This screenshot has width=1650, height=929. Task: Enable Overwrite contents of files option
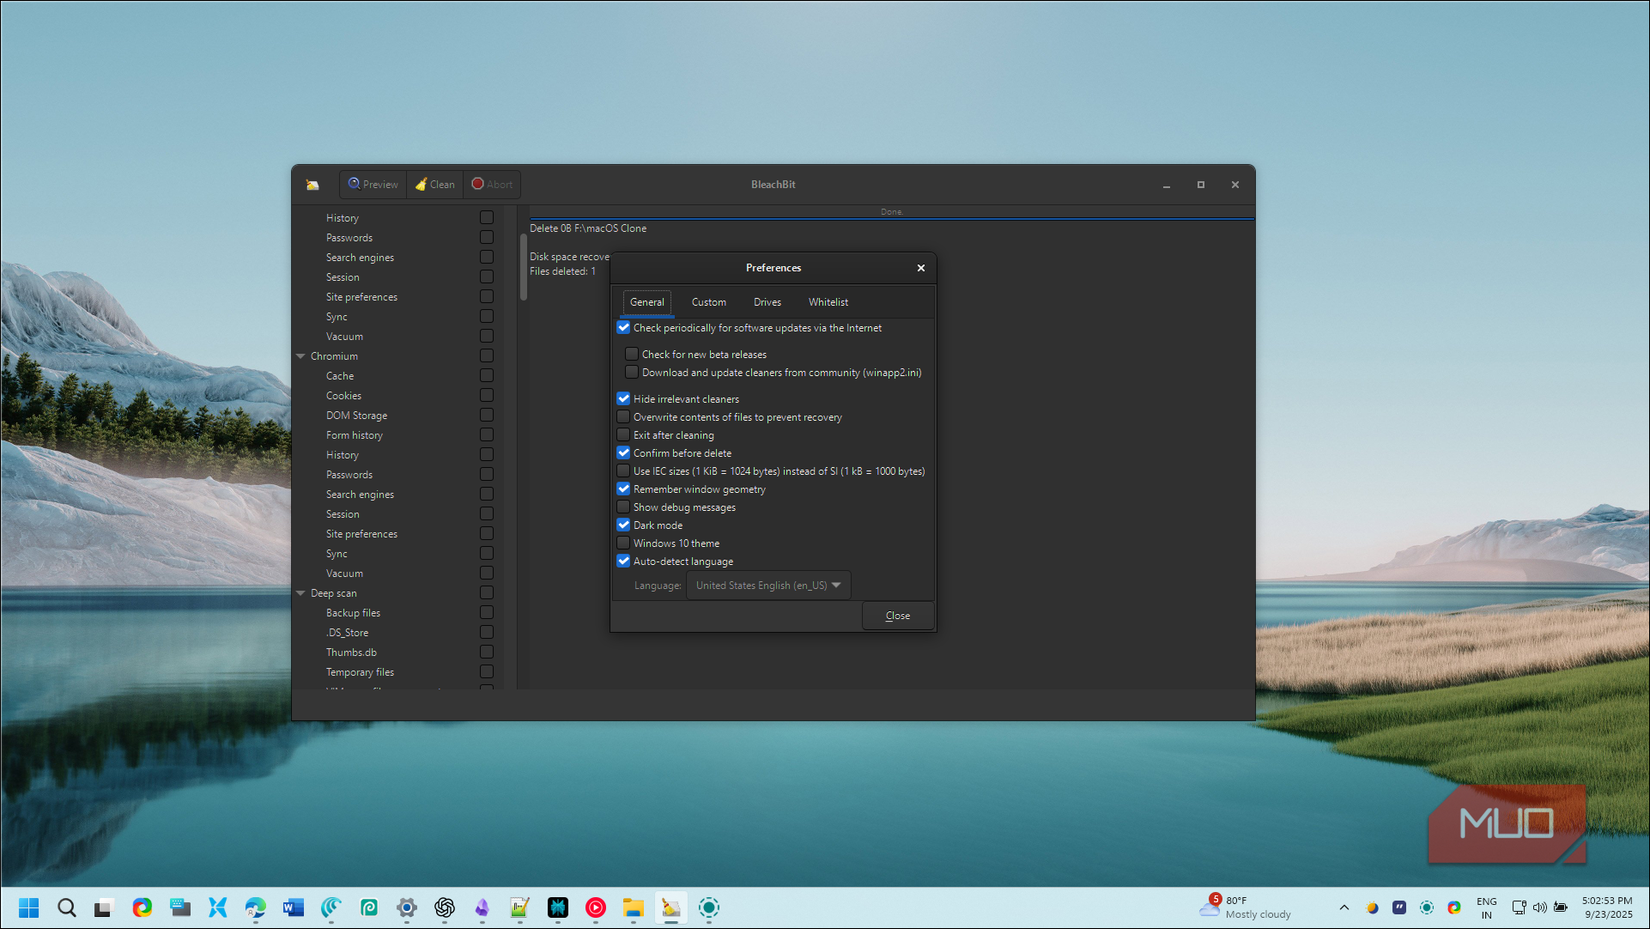click(x=624, y=417)
